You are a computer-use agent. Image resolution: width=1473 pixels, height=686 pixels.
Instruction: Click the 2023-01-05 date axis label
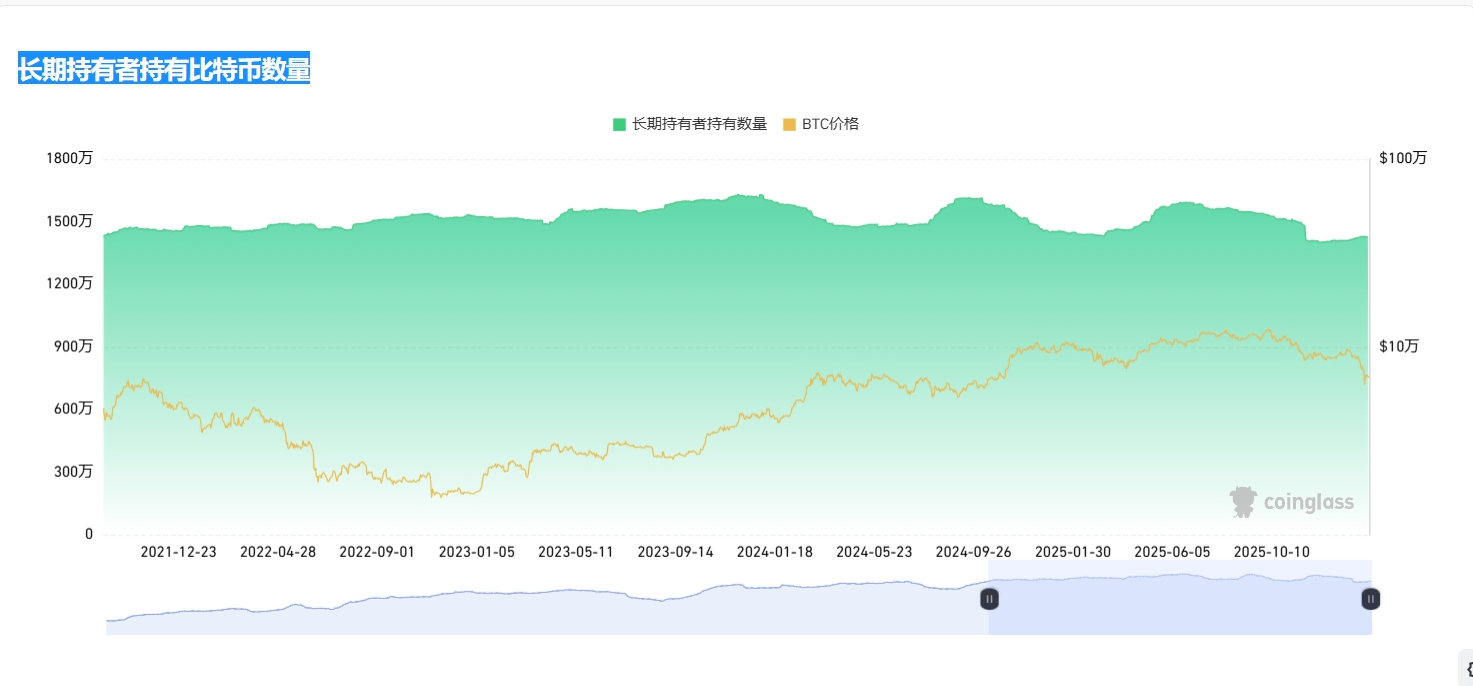point(477,552)
